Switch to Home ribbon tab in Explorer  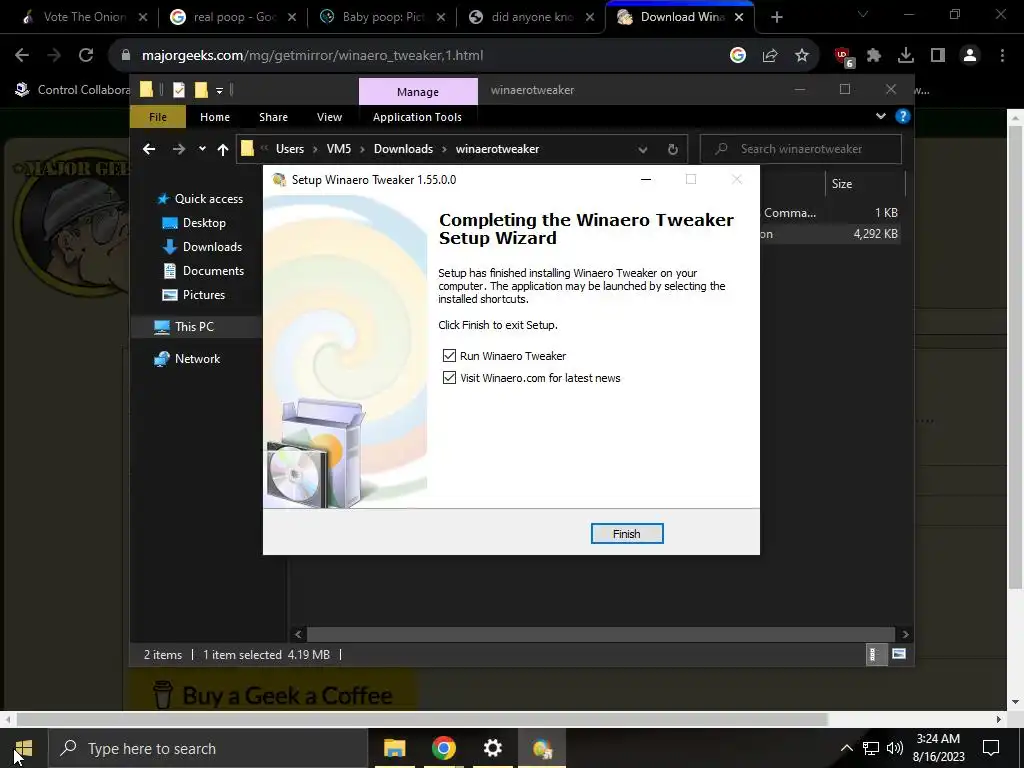pos(215,117)
